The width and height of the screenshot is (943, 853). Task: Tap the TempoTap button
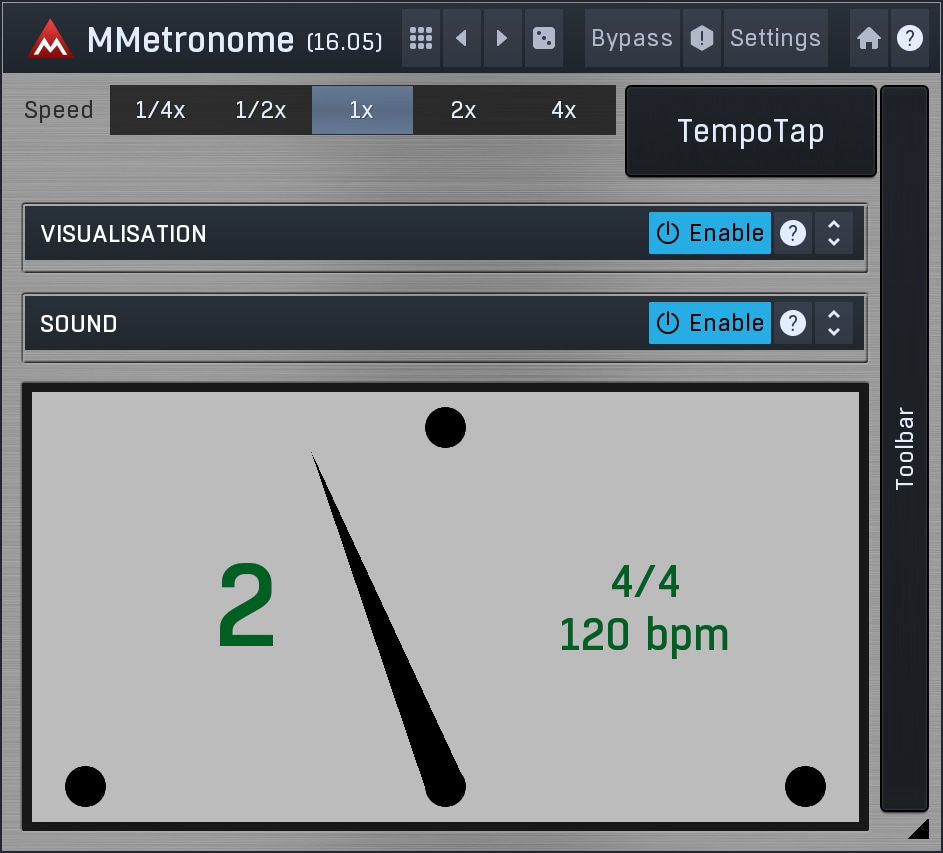click(751, 131)
